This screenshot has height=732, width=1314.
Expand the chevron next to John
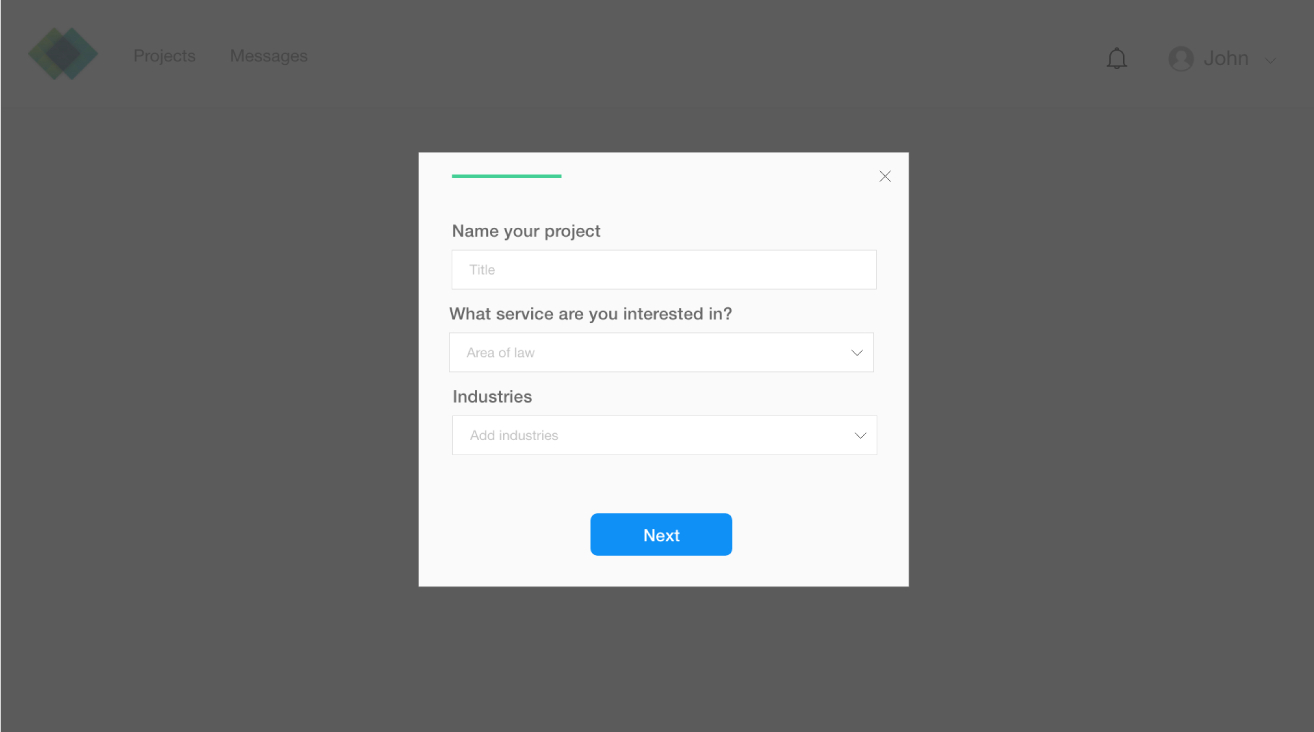coord(1270,61)
